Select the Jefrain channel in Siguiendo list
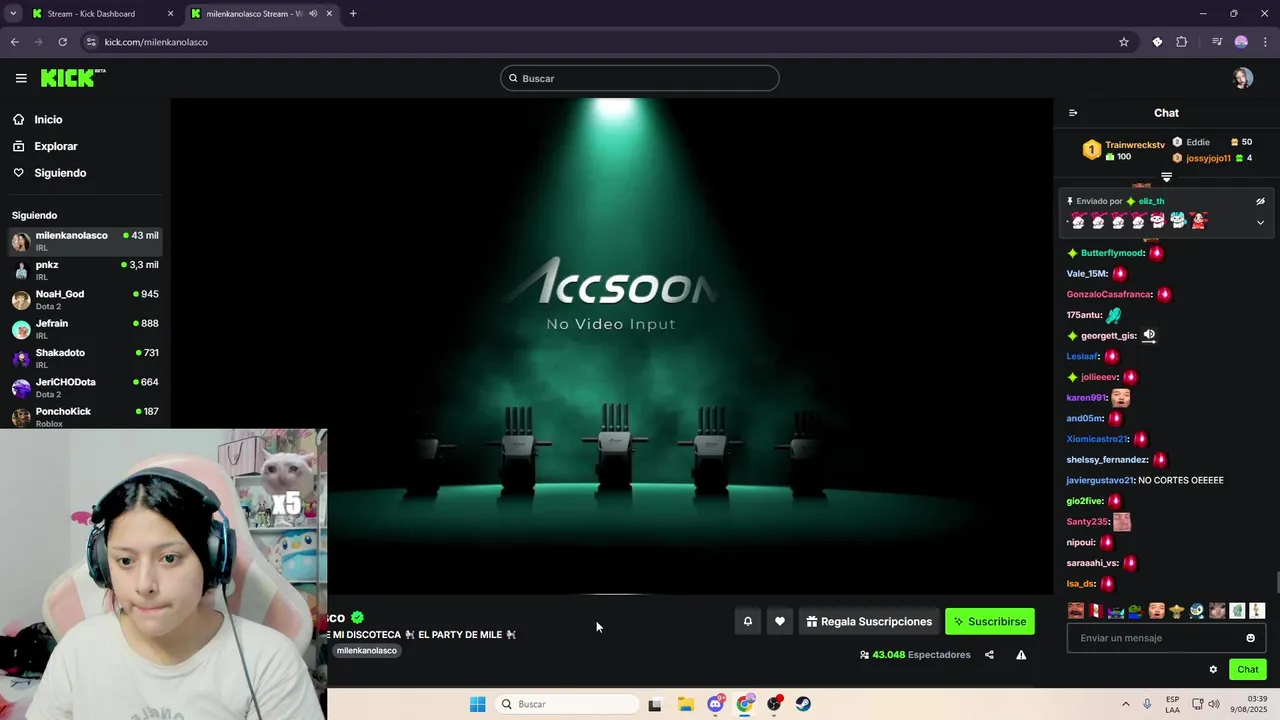The width and height of the screenshot is (1280, 720). tap(85, 329)
